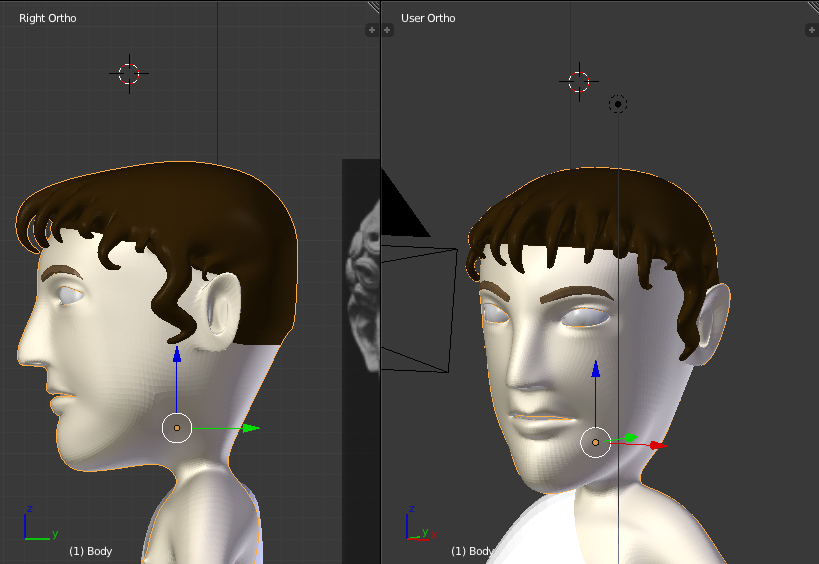Grab blue Z-axis arrow in Right Ortho view
Screen dimensions: 819x564
(x=177, y=356)
